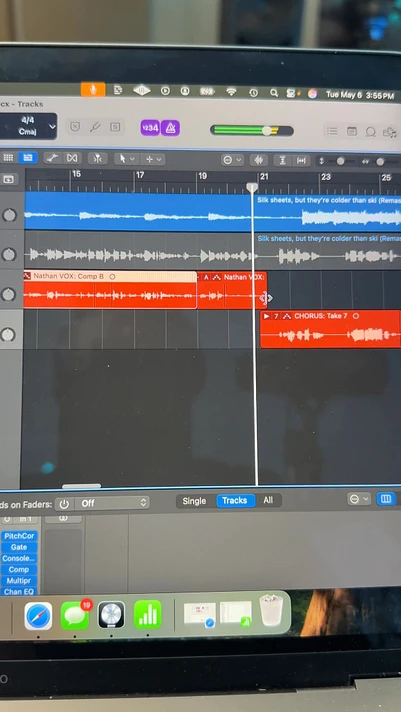The width and height of the screenshot is (401, 712).
Task: Click the quick swipe comping icon on CHORUS
Action: click(287, 316)
